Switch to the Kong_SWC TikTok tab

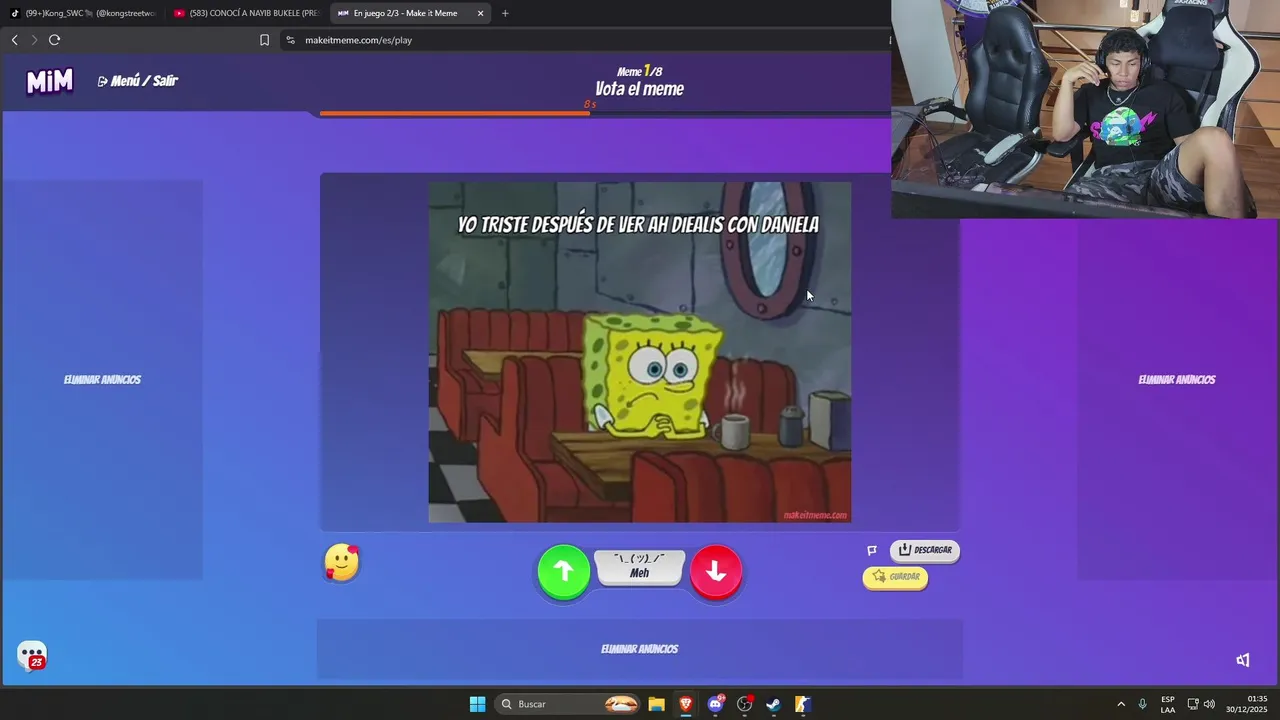(84, 13)
